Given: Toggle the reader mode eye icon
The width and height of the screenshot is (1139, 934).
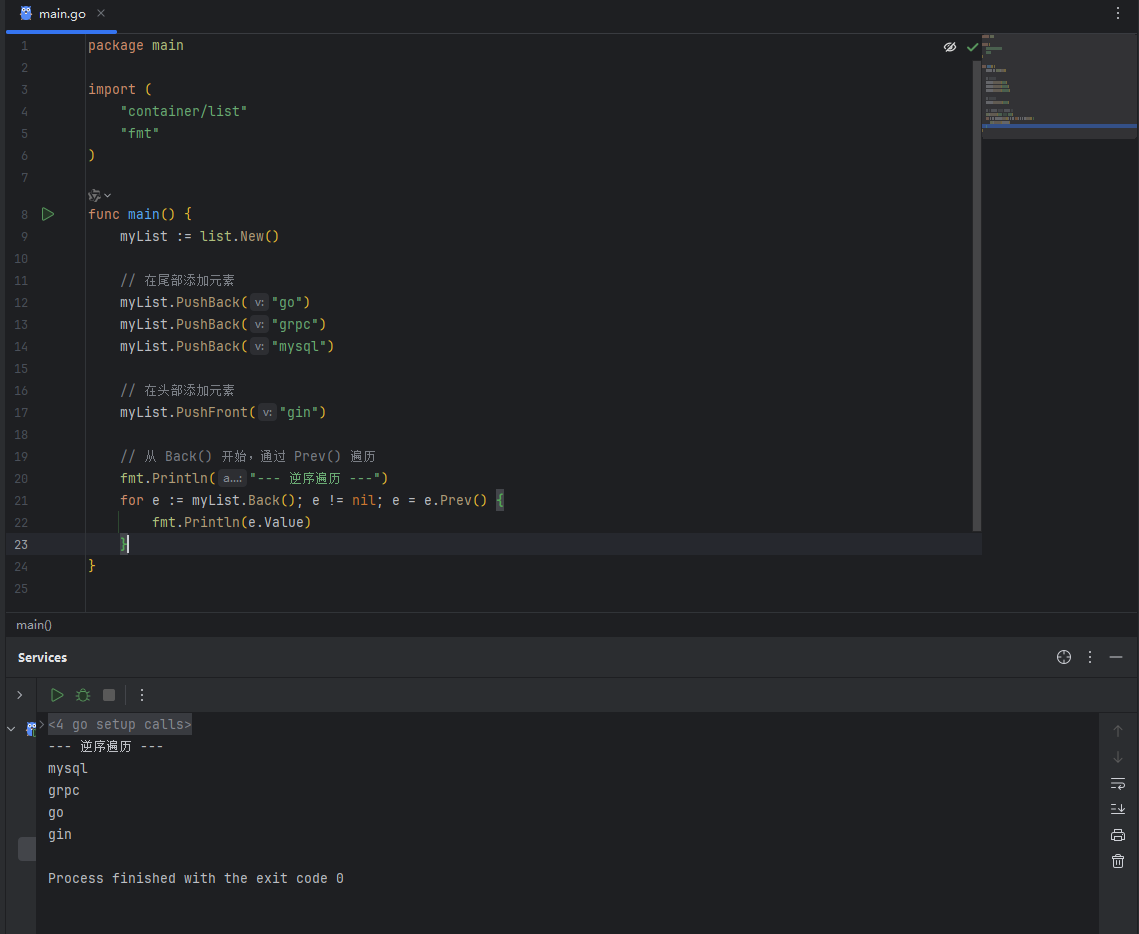Looking at the screenshot, I should pyautogui.click(x=949, y=47).
